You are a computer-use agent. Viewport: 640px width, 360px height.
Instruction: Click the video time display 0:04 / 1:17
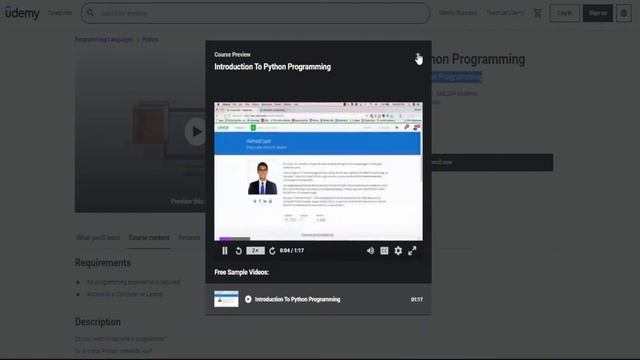tap(291, 251)
